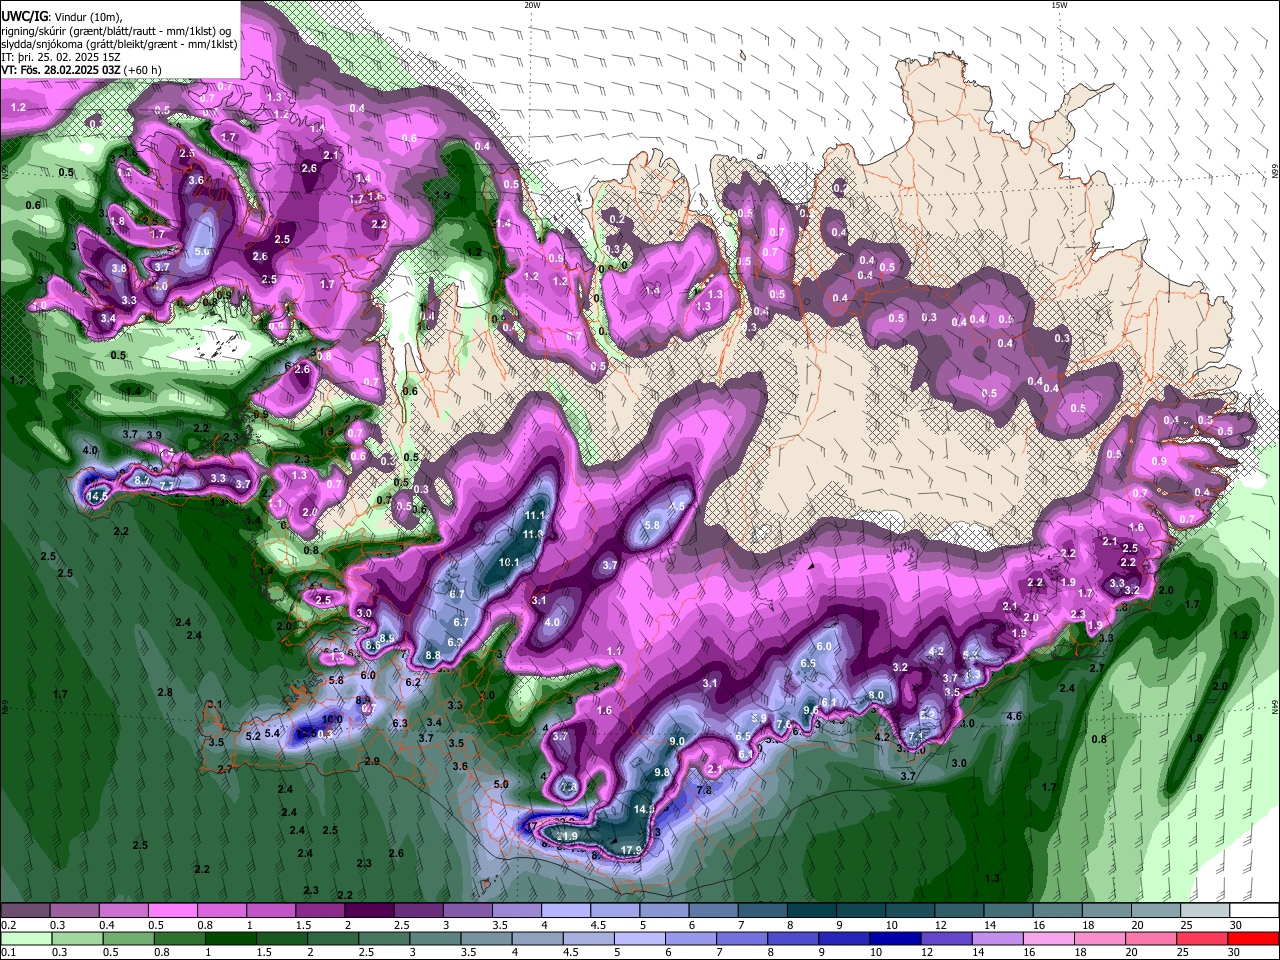Click the red 30 swatch in rain legend
Viewport: 1280px width, 960px height.
point(1253,939)
